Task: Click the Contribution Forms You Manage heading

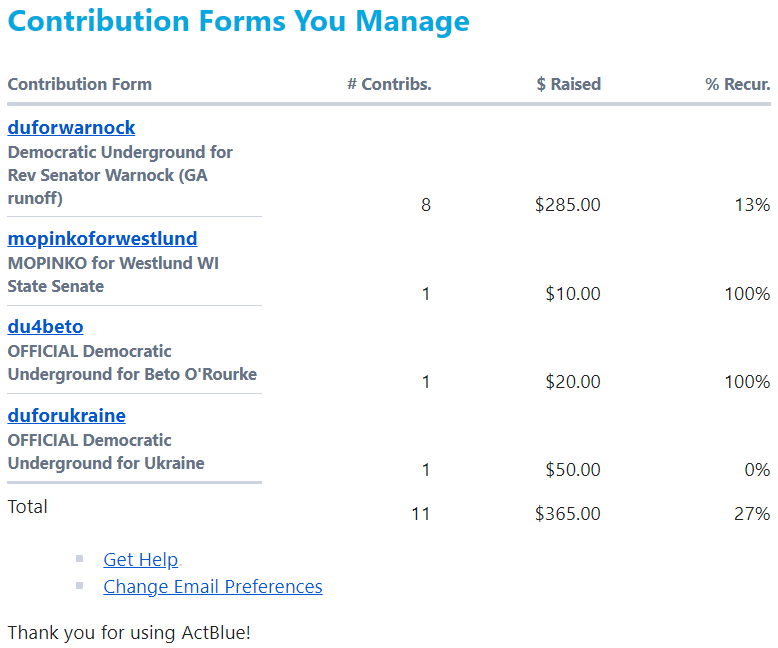Action: pos(238,22)
